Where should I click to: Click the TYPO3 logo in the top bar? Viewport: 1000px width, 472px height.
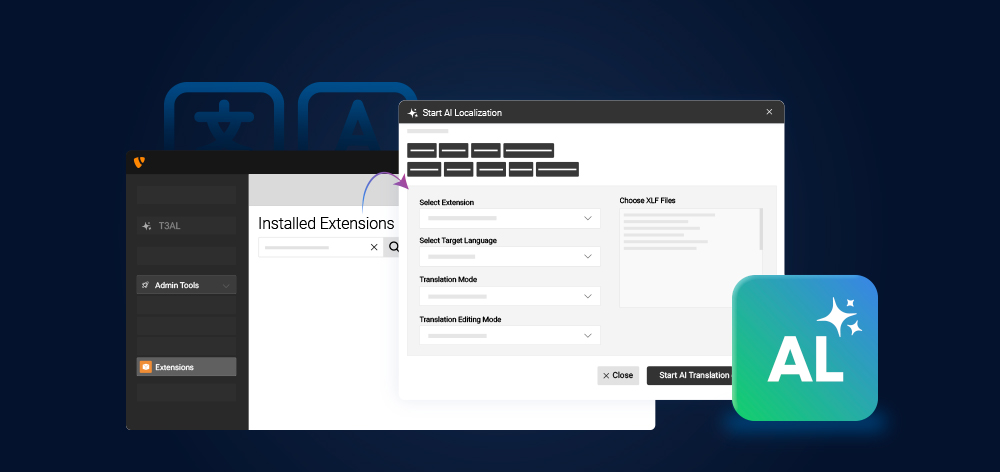coord(138,161)
